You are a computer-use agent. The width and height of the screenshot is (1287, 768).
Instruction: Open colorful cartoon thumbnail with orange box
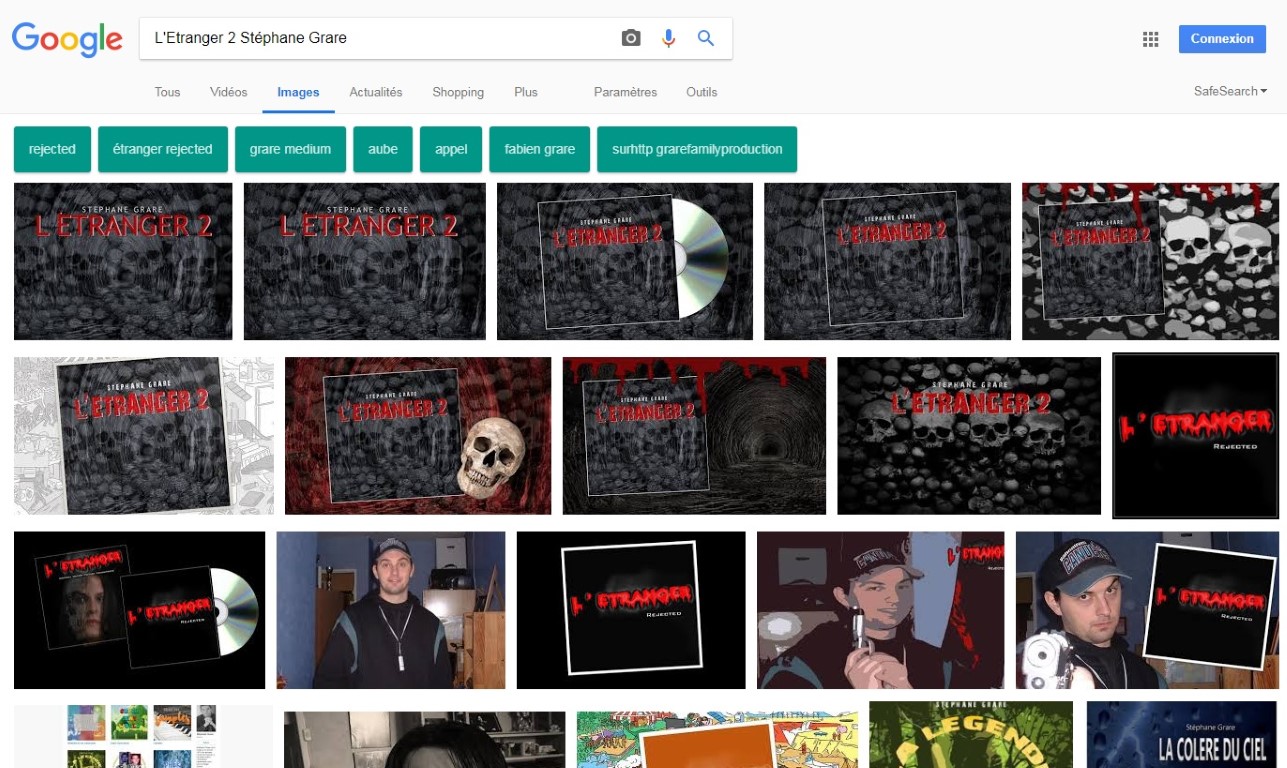point(717,740)
